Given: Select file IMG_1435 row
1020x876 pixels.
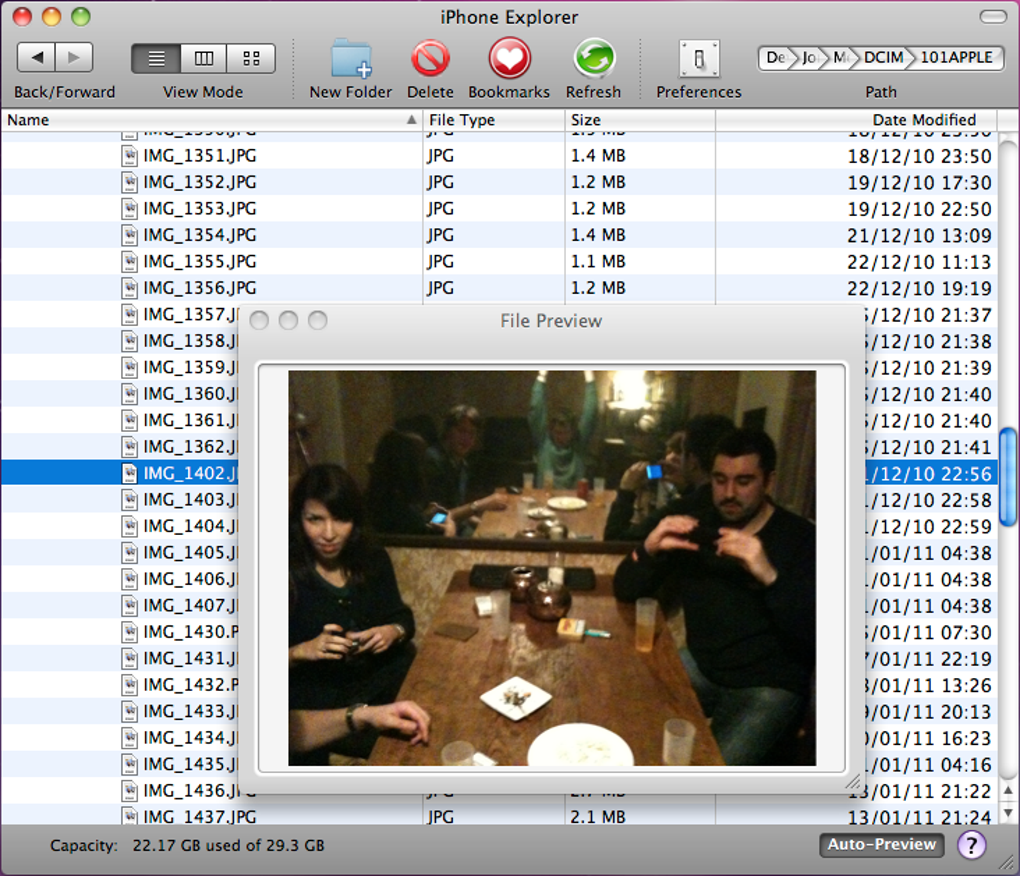Looking at the screenshot, I should click(119, 764).
